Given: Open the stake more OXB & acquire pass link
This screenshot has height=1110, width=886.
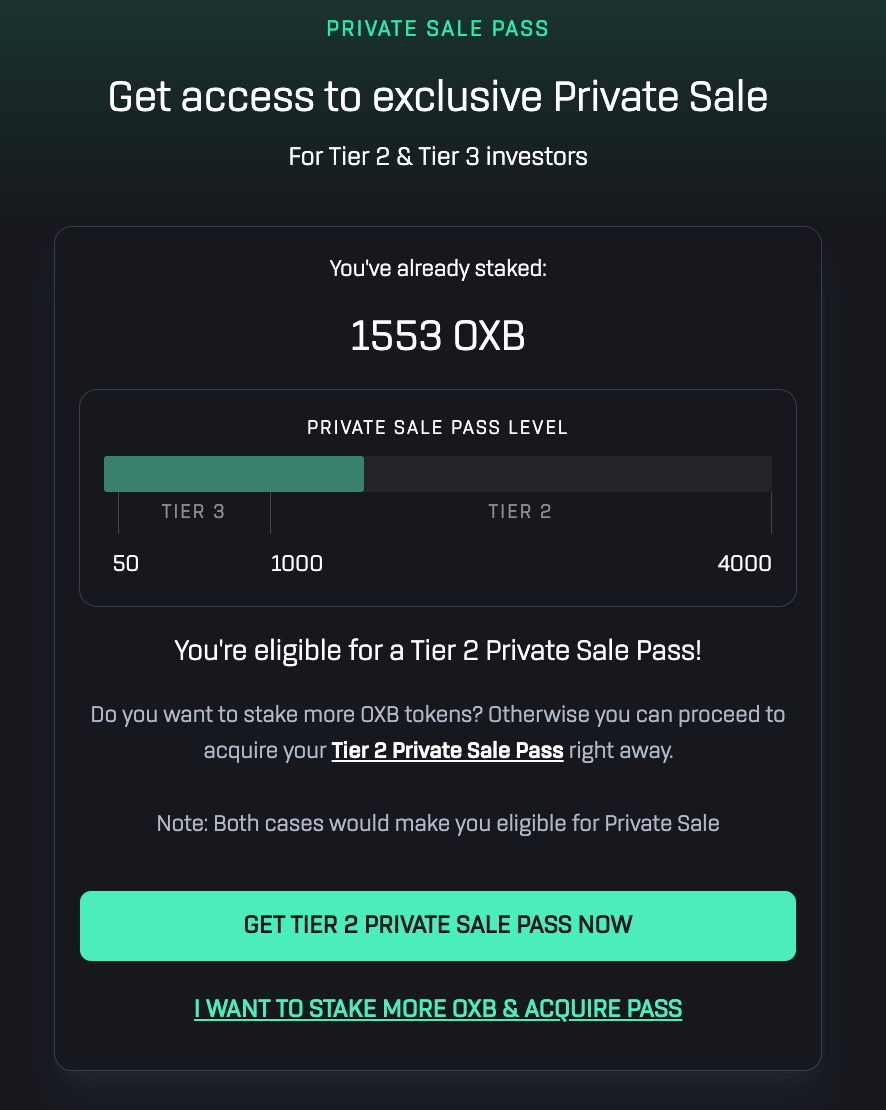Looking at the screenshot, I should [438, 1008].
